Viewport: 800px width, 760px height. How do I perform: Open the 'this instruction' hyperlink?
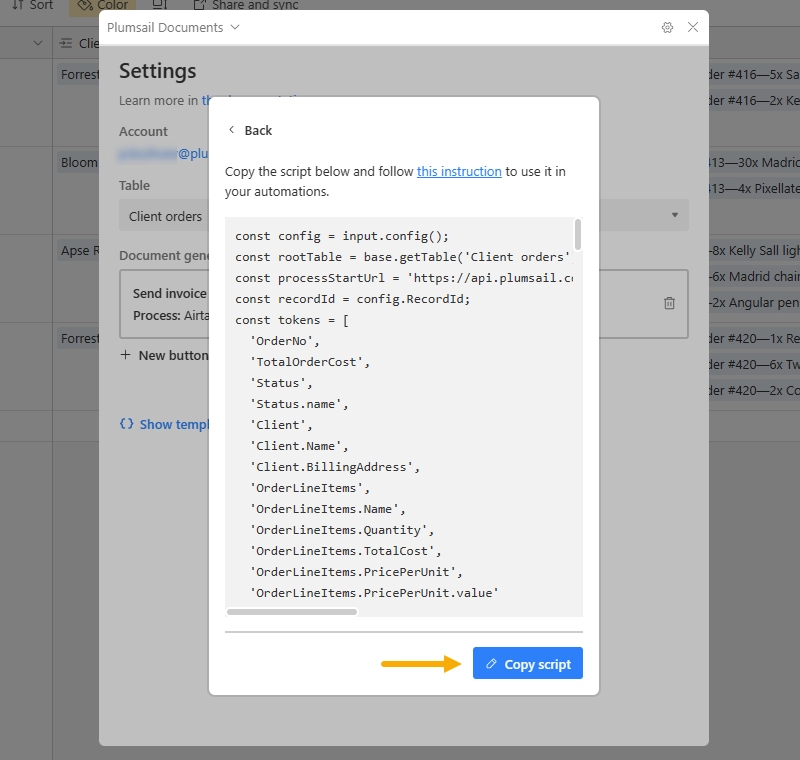(459, 171)
